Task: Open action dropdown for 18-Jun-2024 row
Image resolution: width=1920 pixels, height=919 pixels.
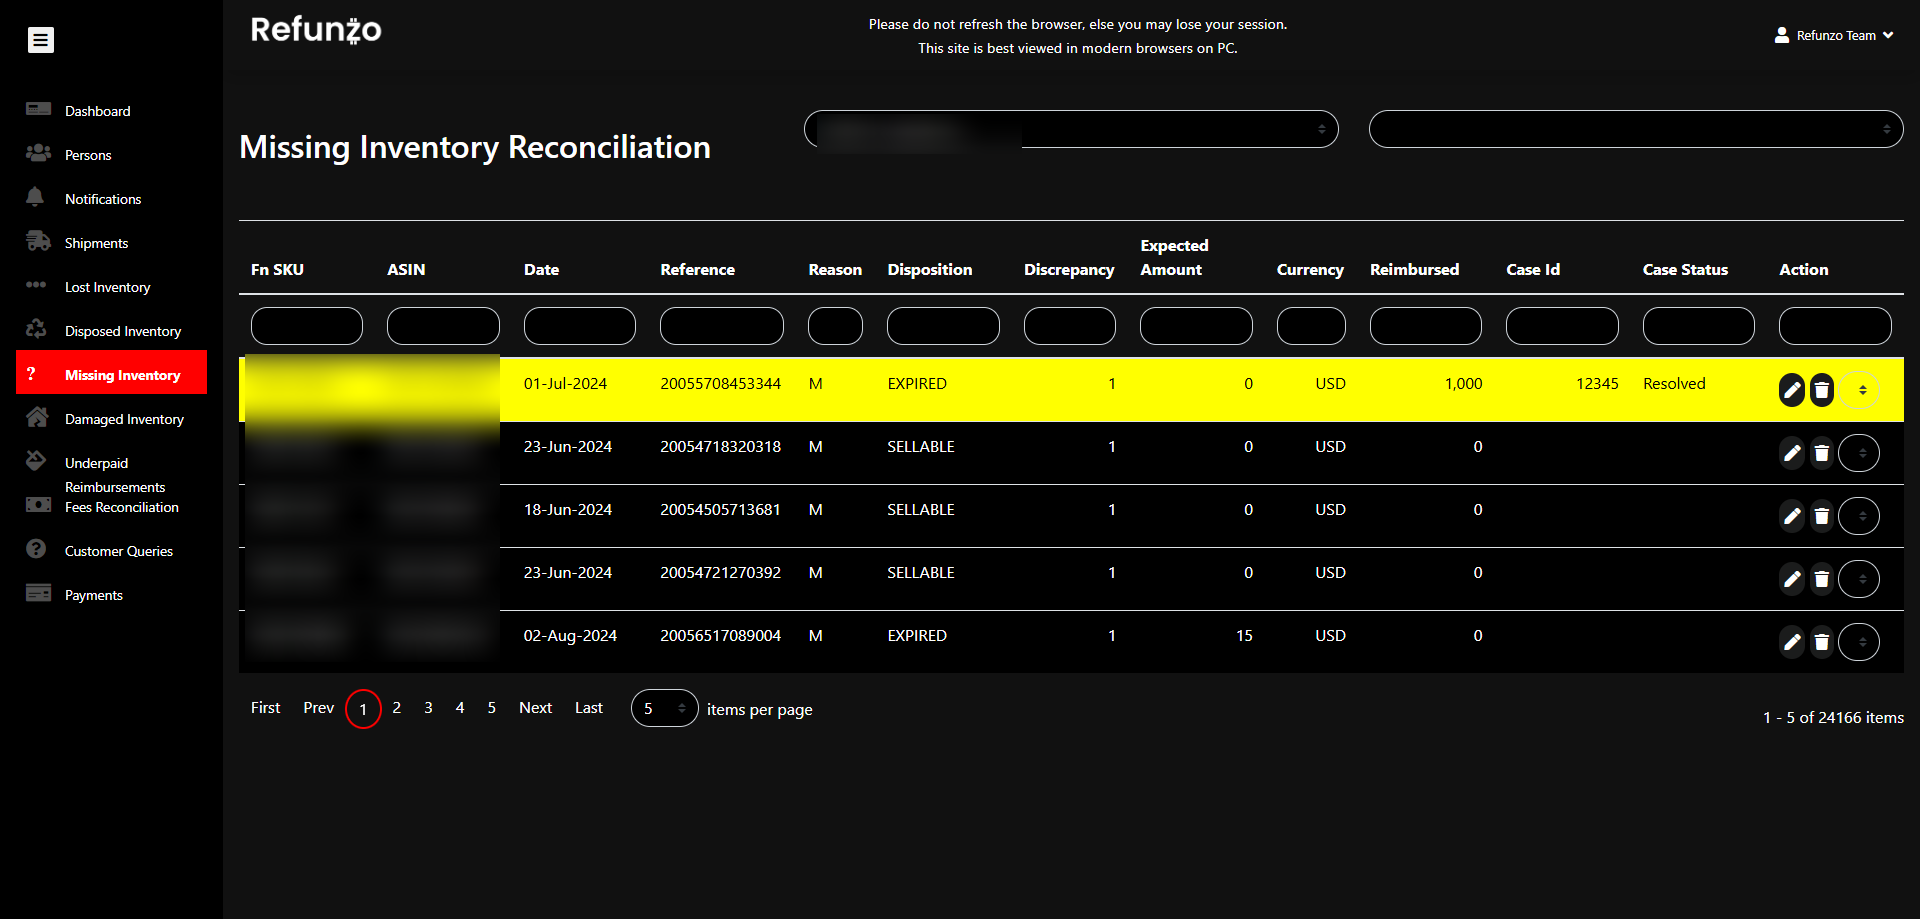Action: coord(1860,516)
